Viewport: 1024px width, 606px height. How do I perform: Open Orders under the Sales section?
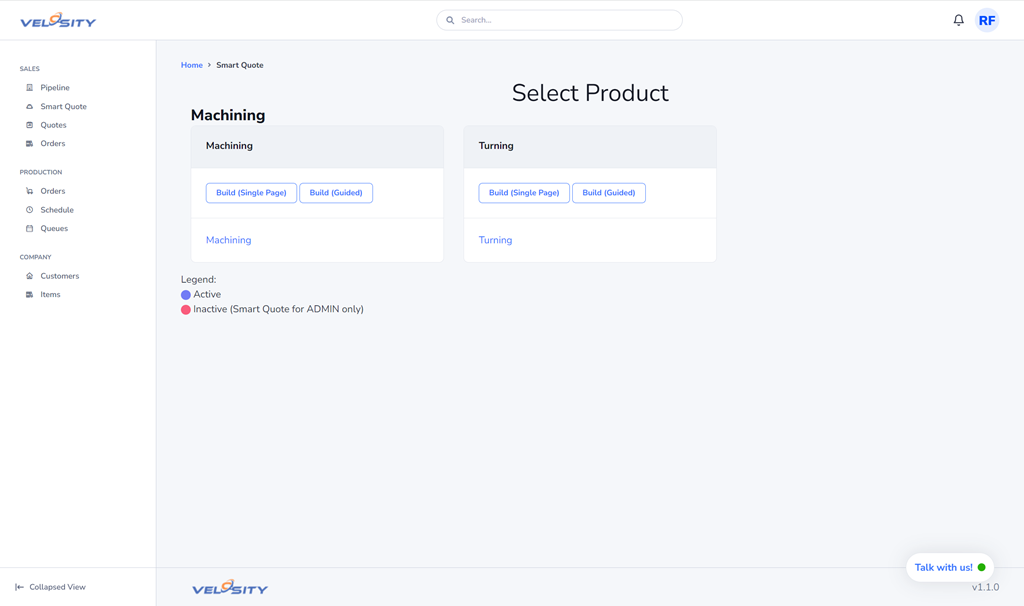52,144
